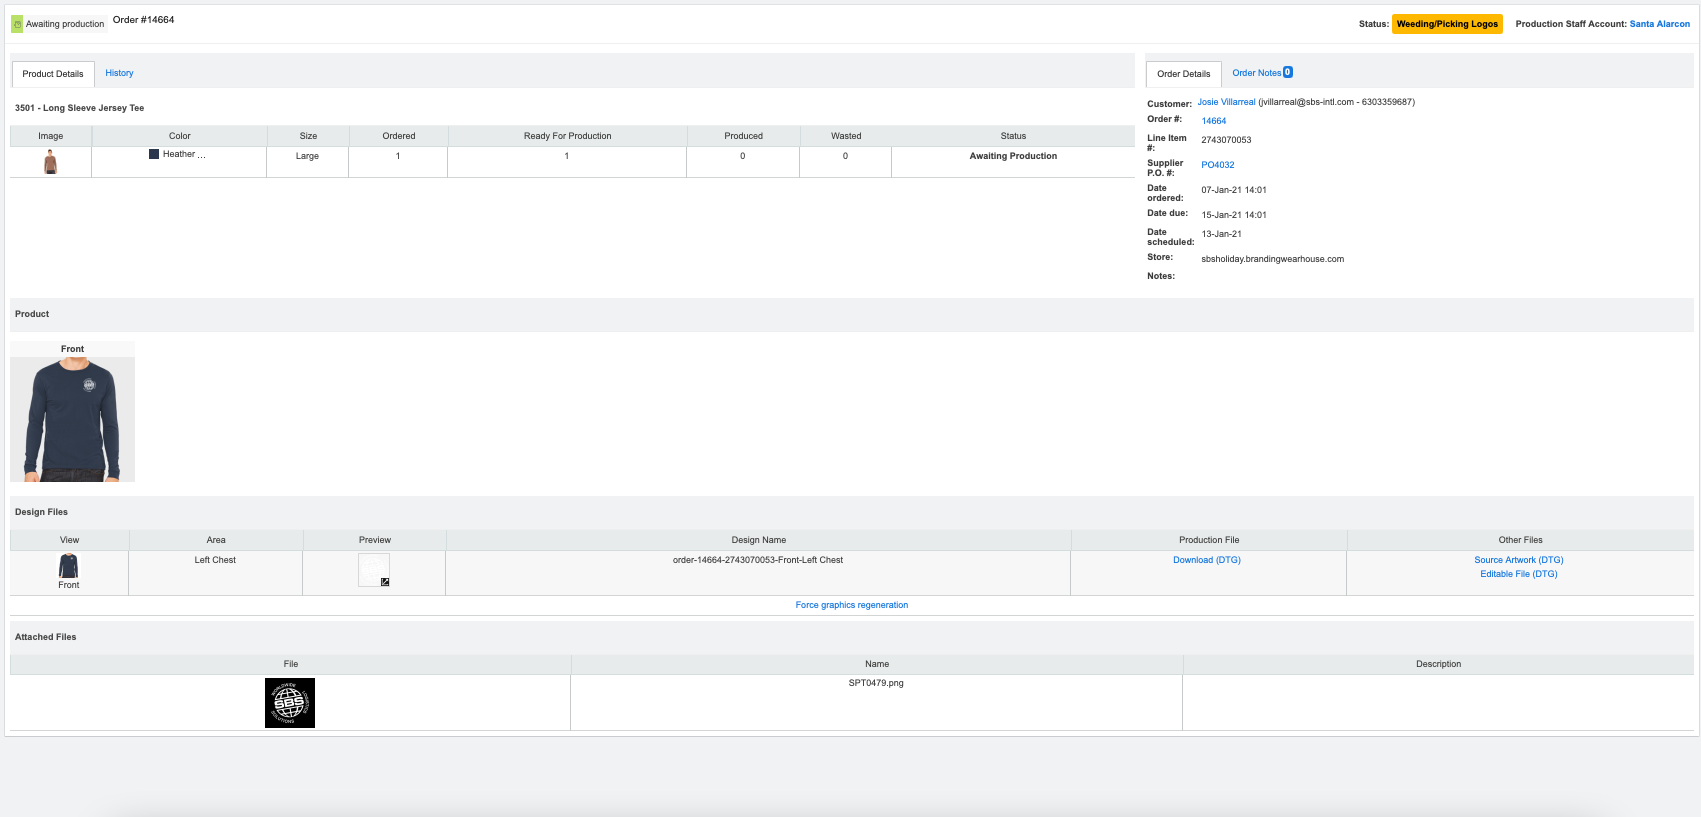This screenshot has width=1701, height=817.
Task: Click the Front view thumbnail in Design Files
Action: 68,567
